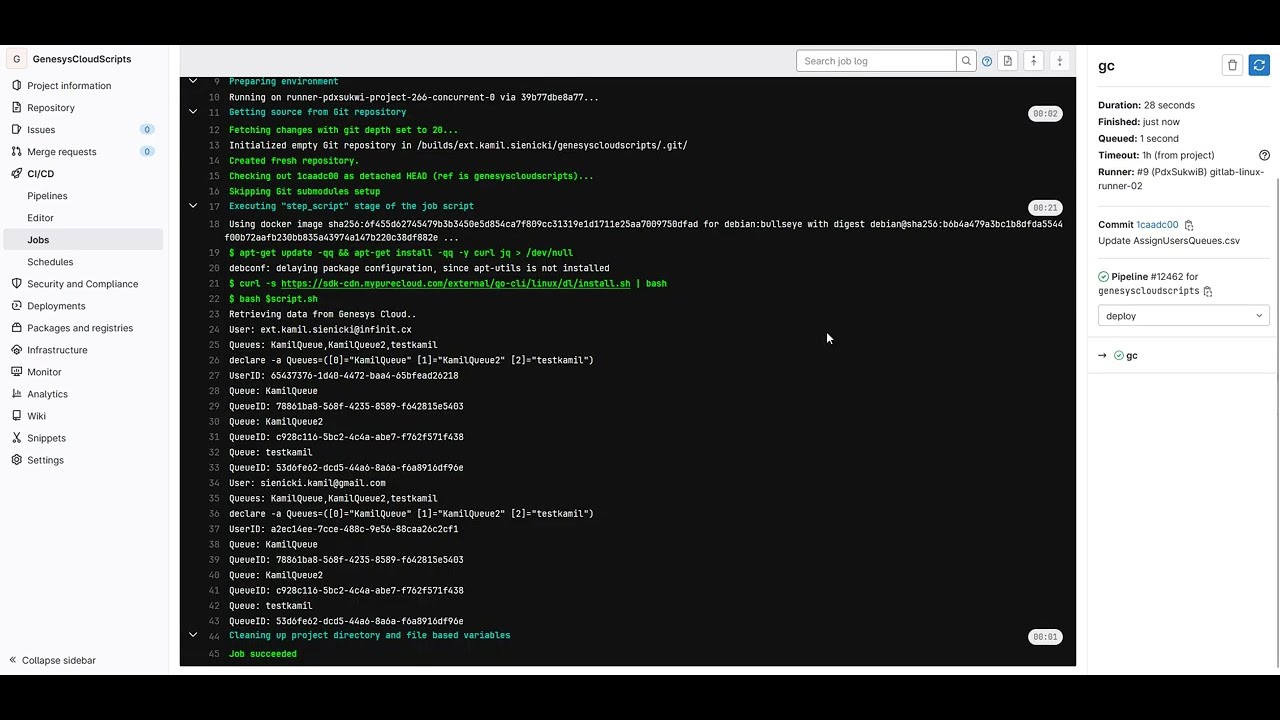Click the Timeout help question icon
The image size is (1280, 720).
[x=1264, y=155]
